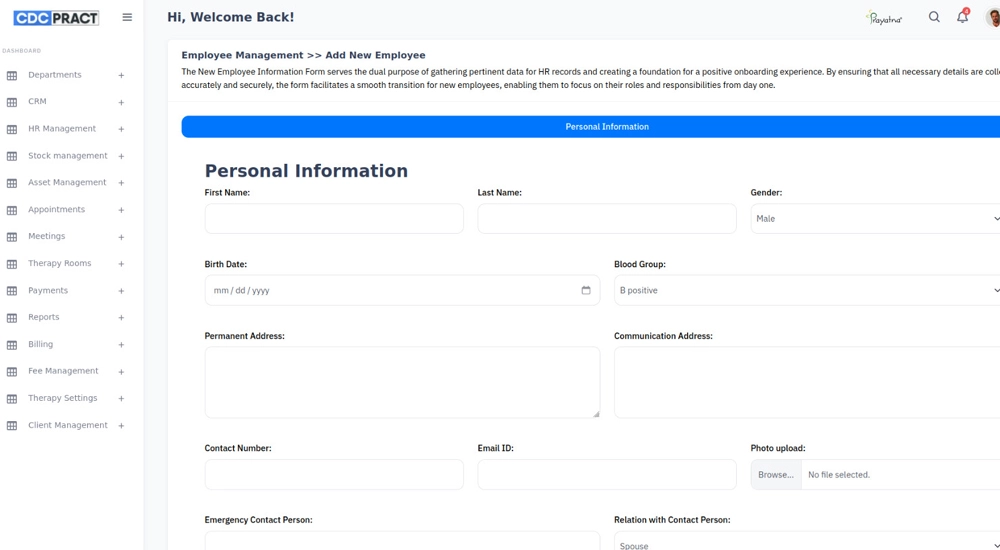This screenshot has height=550, width=1000.
Task: Click the hamburger menu toggle icon
Action: [x=127, y=17]
